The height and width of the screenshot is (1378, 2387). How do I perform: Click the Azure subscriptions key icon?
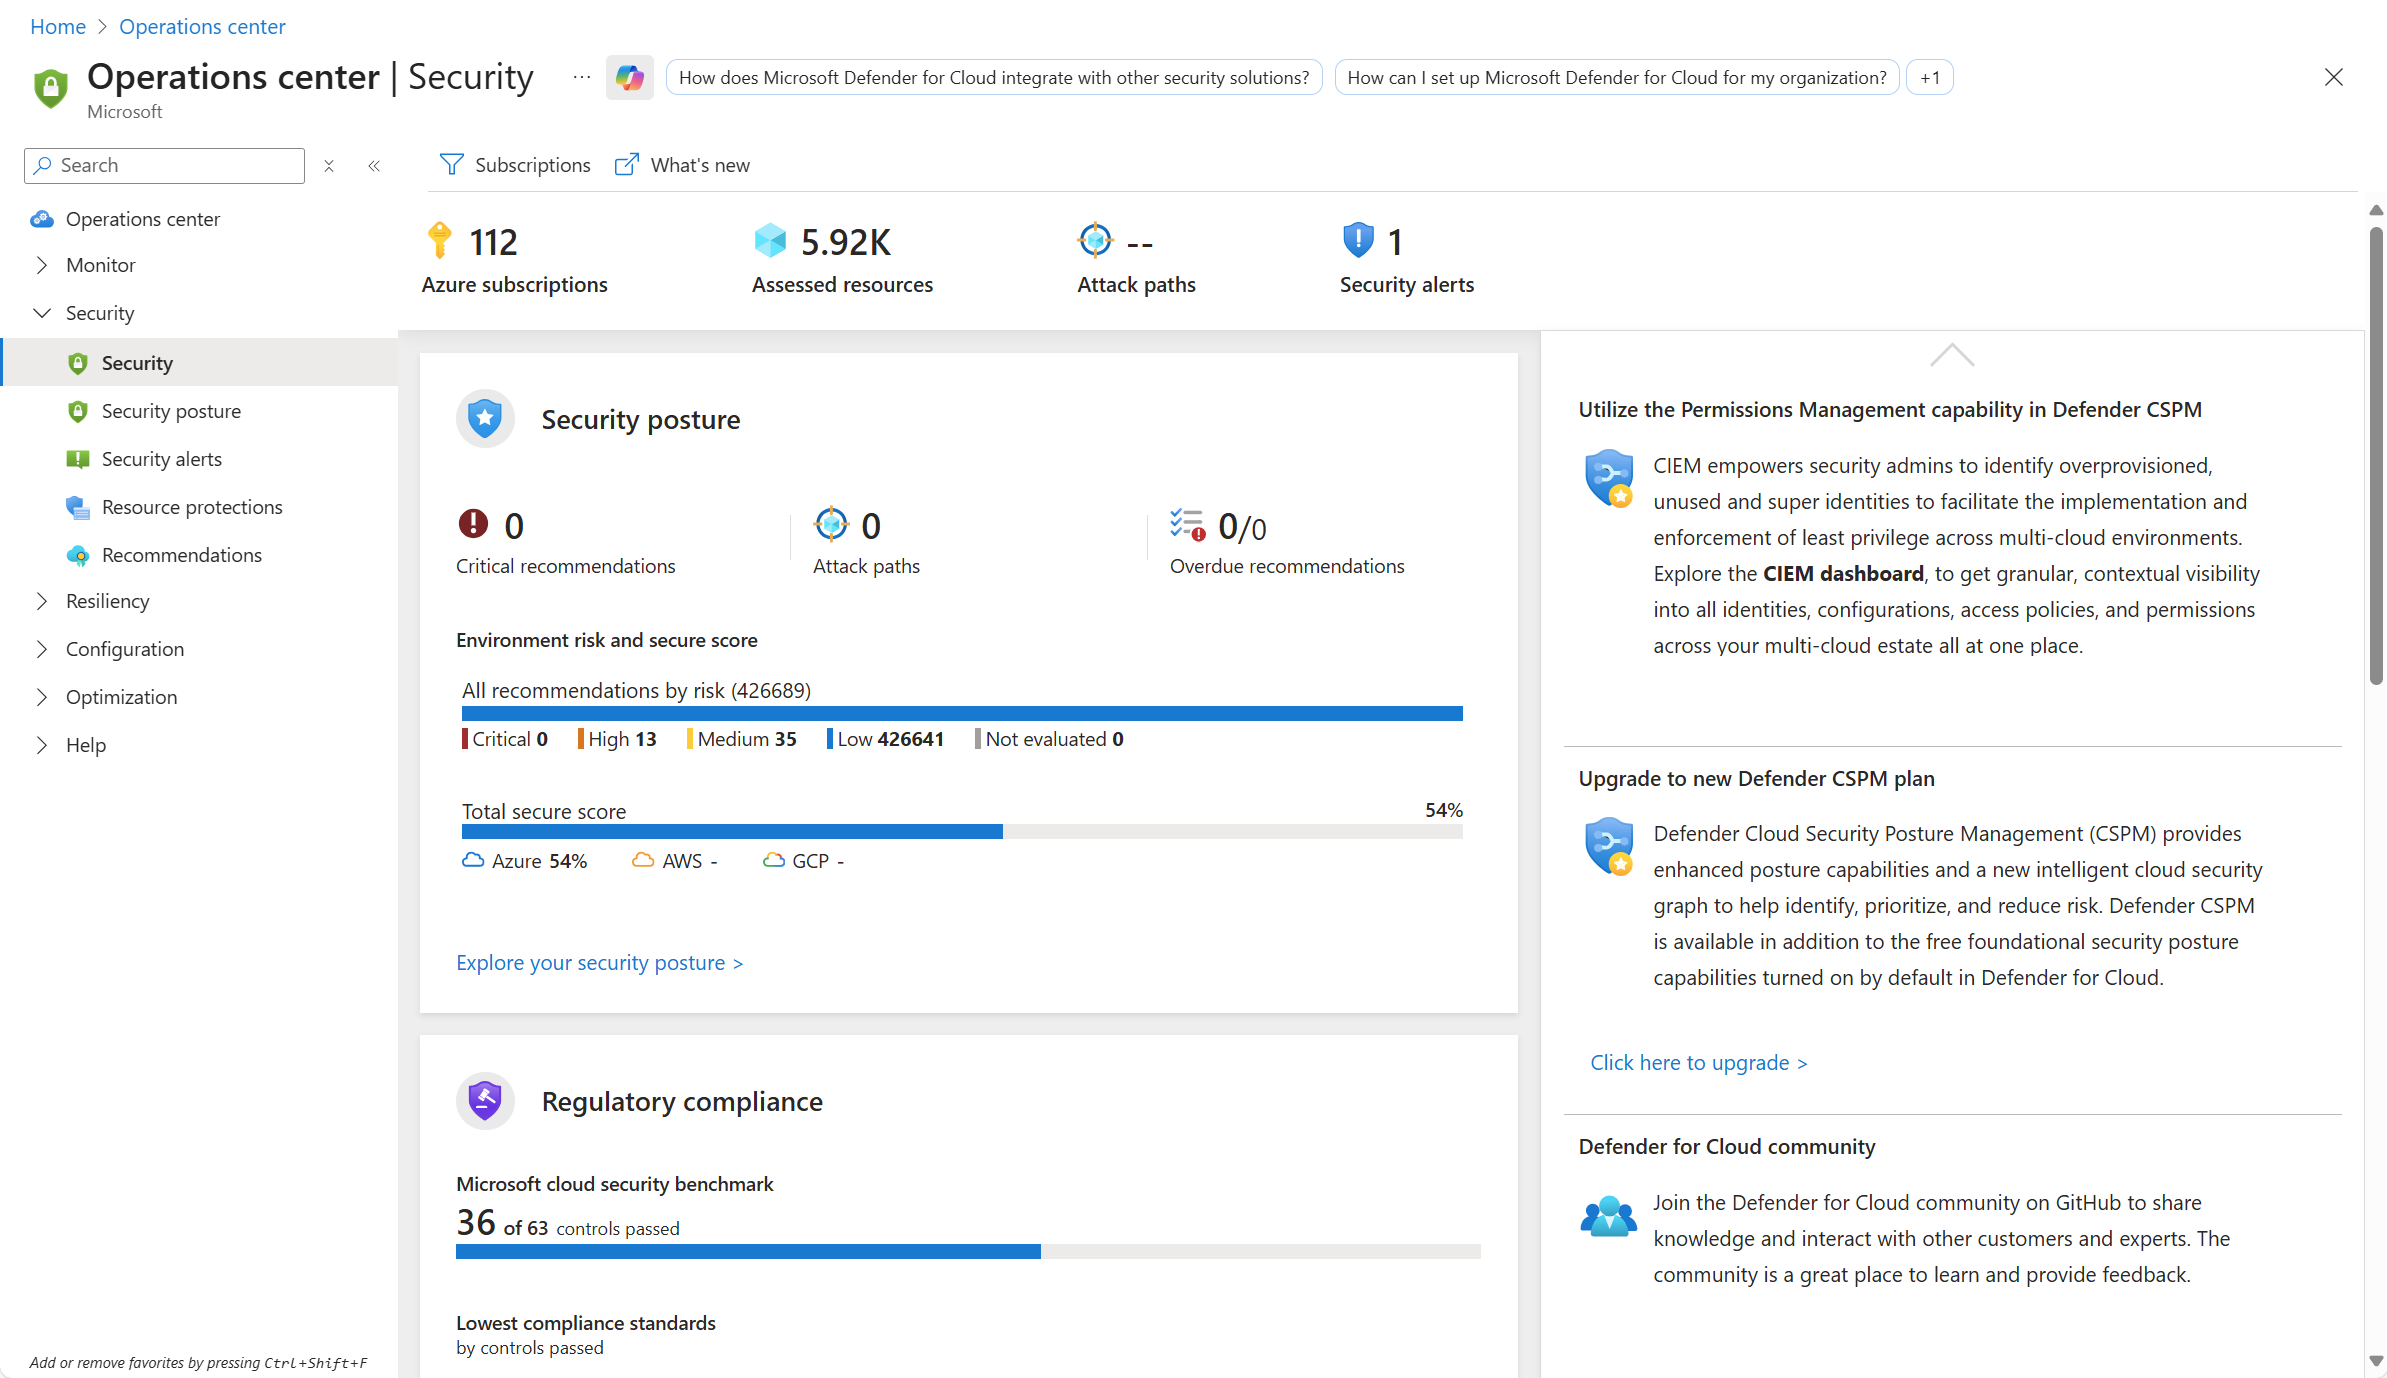(439, 241)
